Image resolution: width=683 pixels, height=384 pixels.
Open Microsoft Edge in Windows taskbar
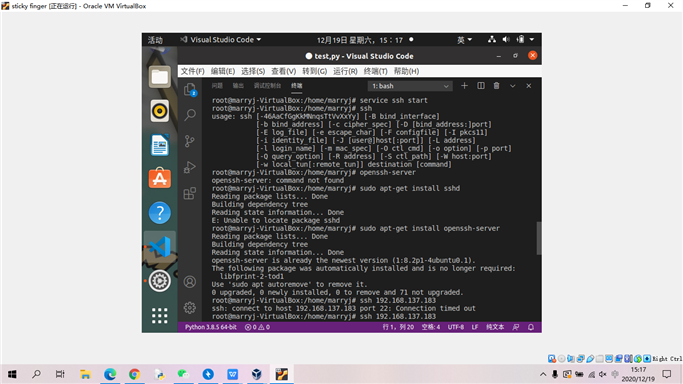pyautogui.click(x=110, y=374)
